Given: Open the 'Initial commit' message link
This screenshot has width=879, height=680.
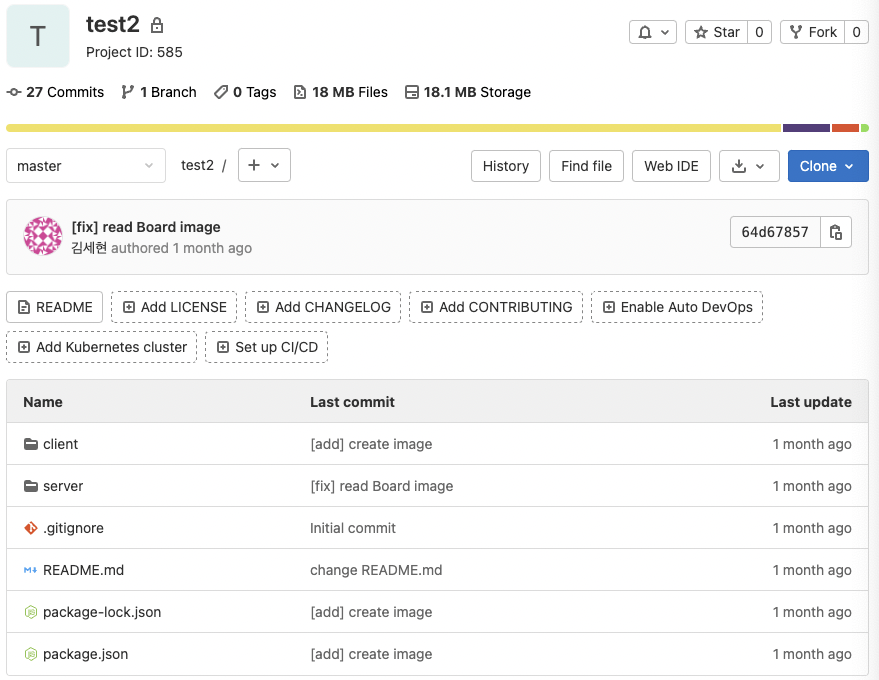Looking at the screenshot, I should click(353, 528).
